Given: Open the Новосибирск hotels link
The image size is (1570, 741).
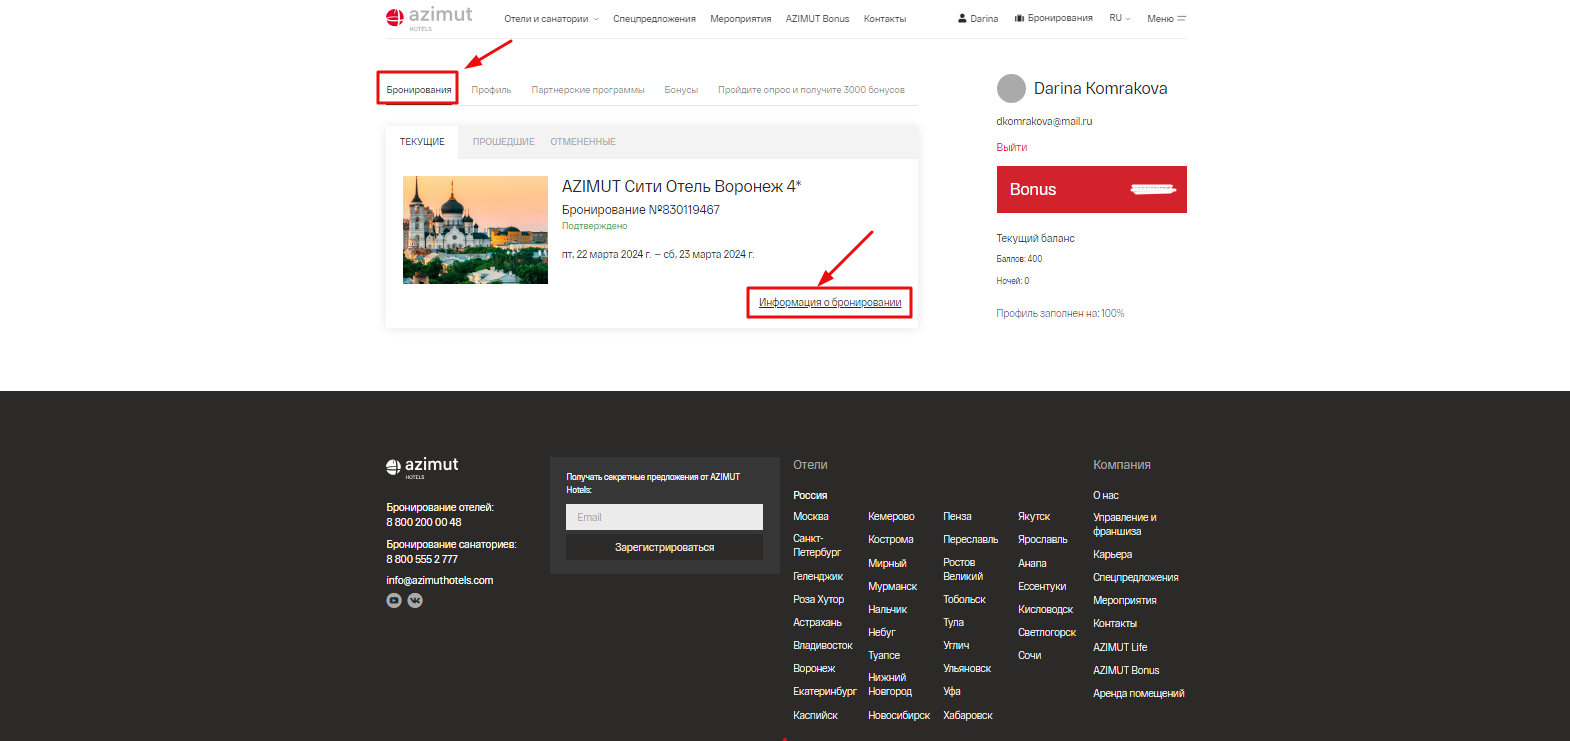Looking at the screenshot, I should (x=899, y=715).
